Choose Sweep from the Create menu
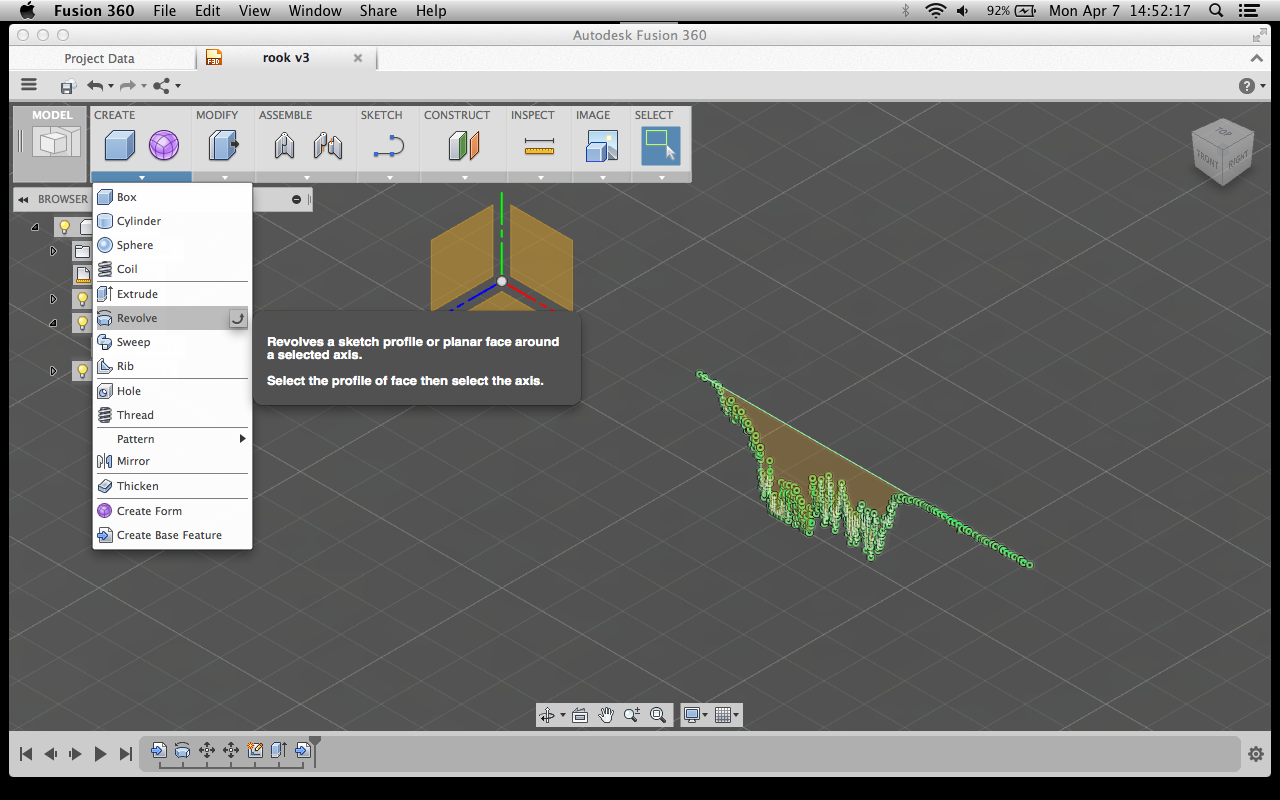1280x800 pixels. tap(172, 342)
